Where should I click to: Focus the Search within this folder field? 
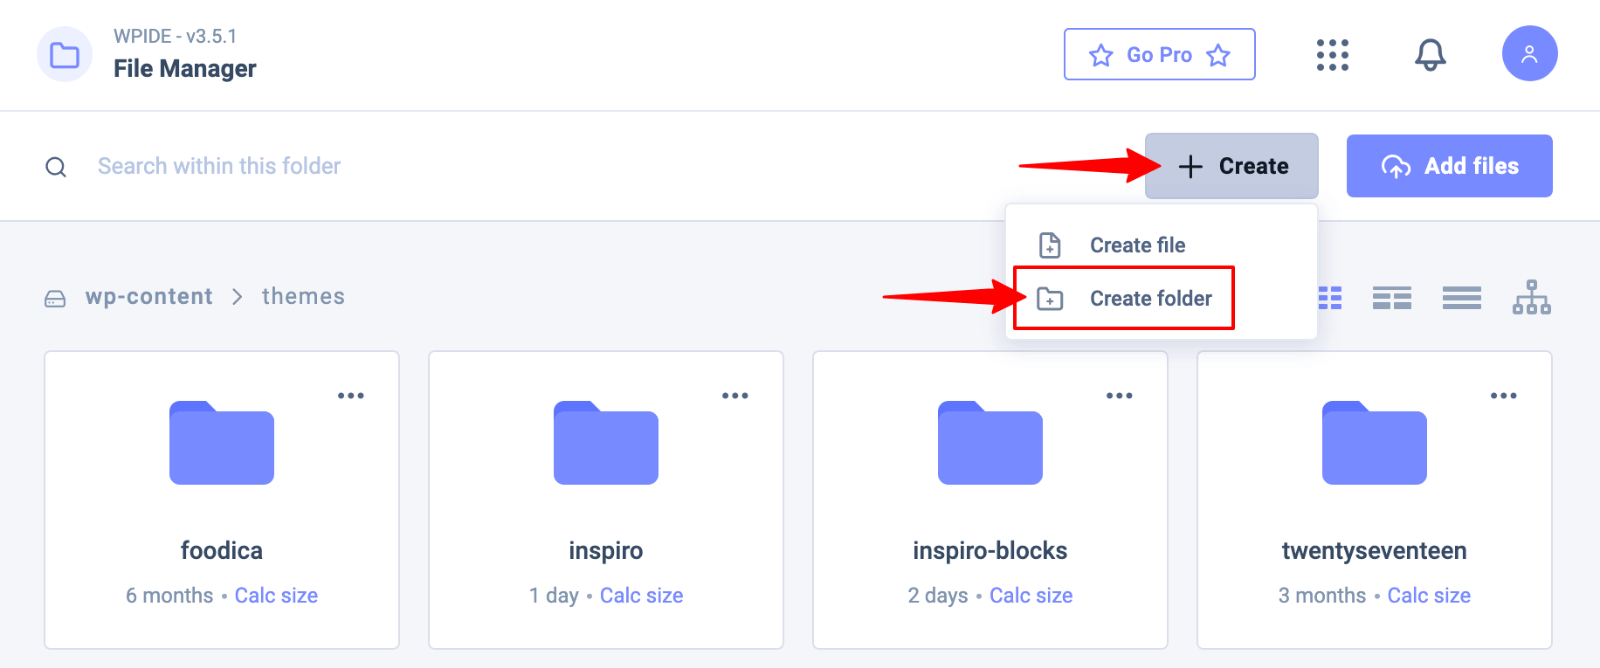[x=219, y=166]
